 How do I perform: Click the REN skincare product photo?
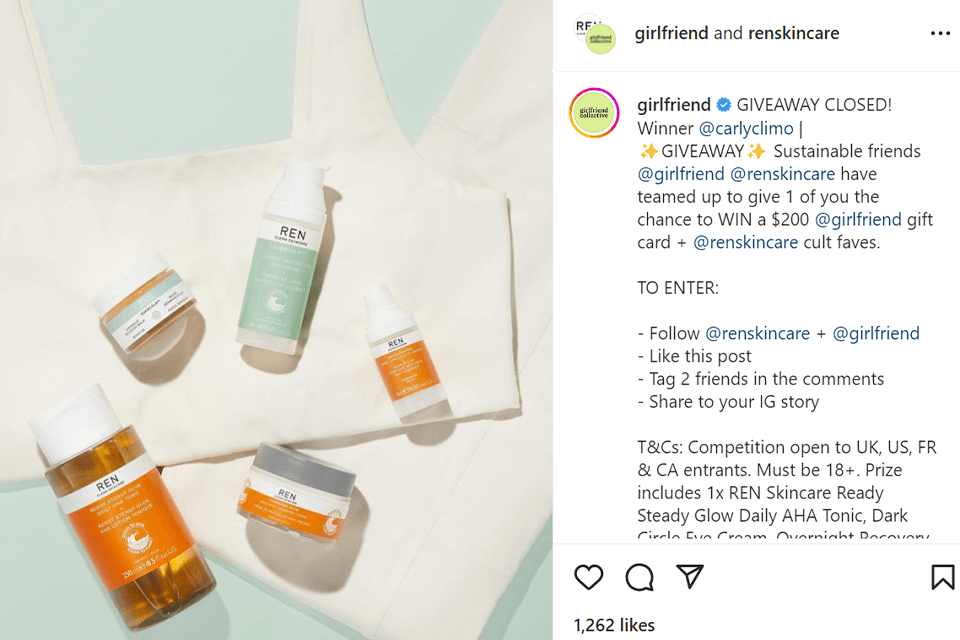pos(276,320)
